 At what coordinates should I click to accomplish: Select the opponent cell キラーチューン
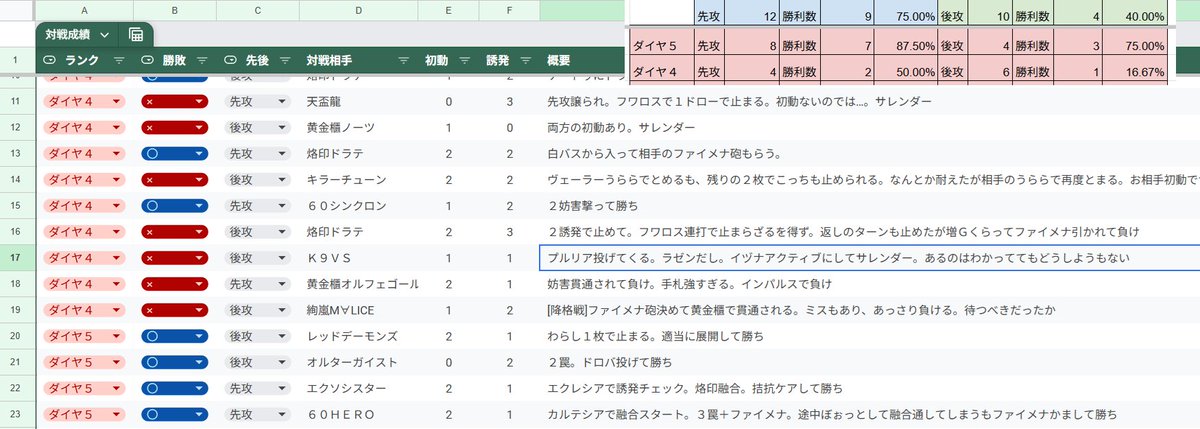coord(358,179)
